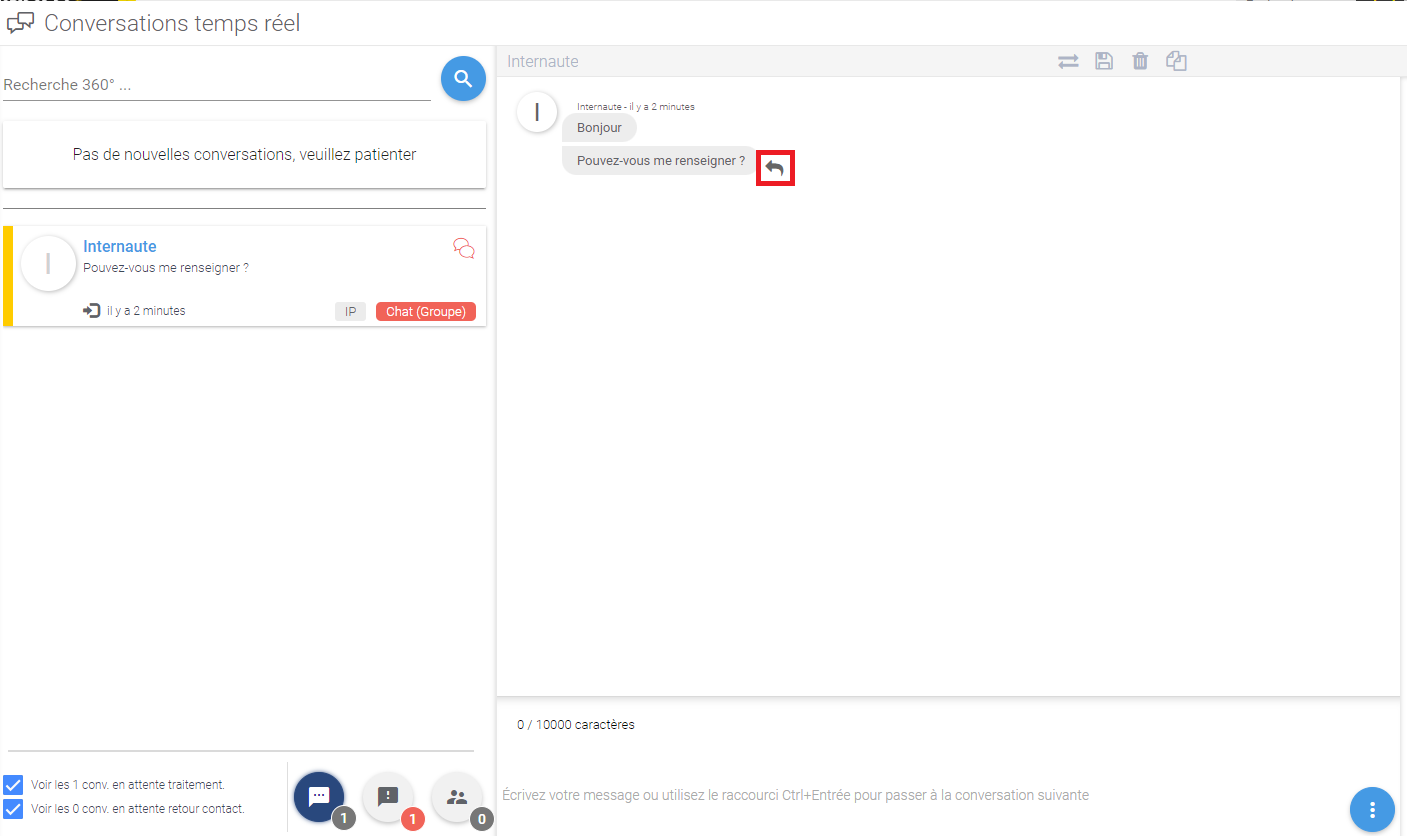The width and height of the screenshot is (1407, 836).
Task: Click the 'Conversations temps réel' page title
Action: point(172,23)
